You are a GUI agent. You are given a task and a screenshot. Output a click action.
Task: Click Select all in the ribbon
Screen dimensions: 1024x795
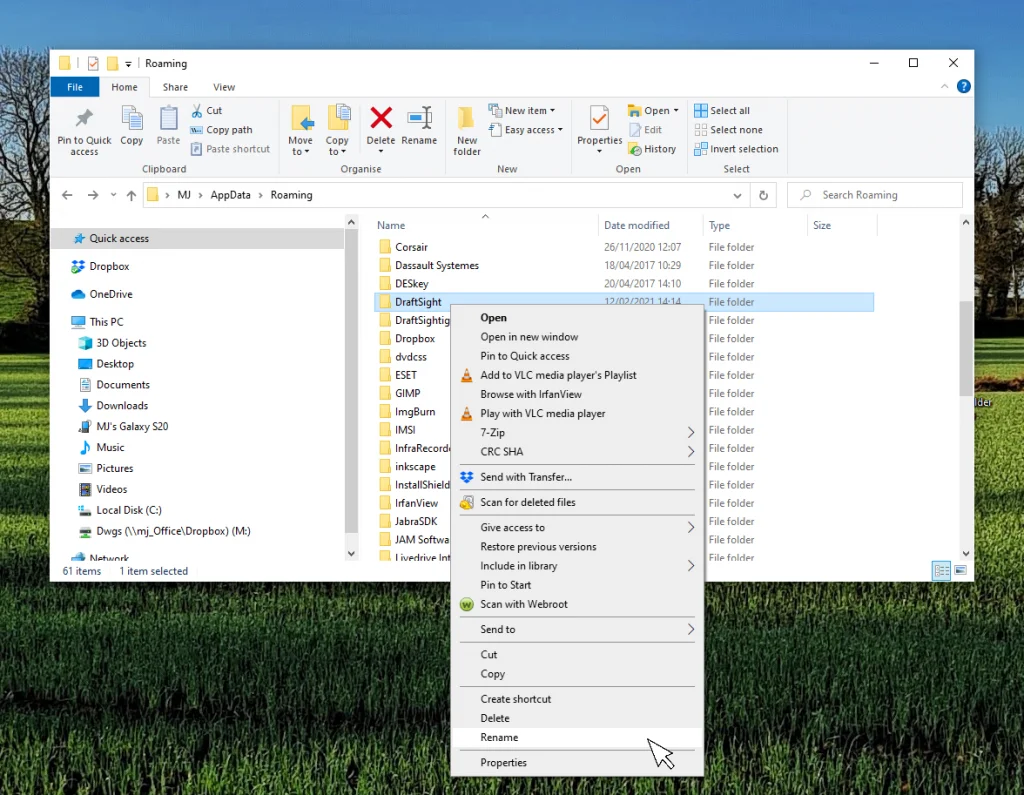click(727, 110)
